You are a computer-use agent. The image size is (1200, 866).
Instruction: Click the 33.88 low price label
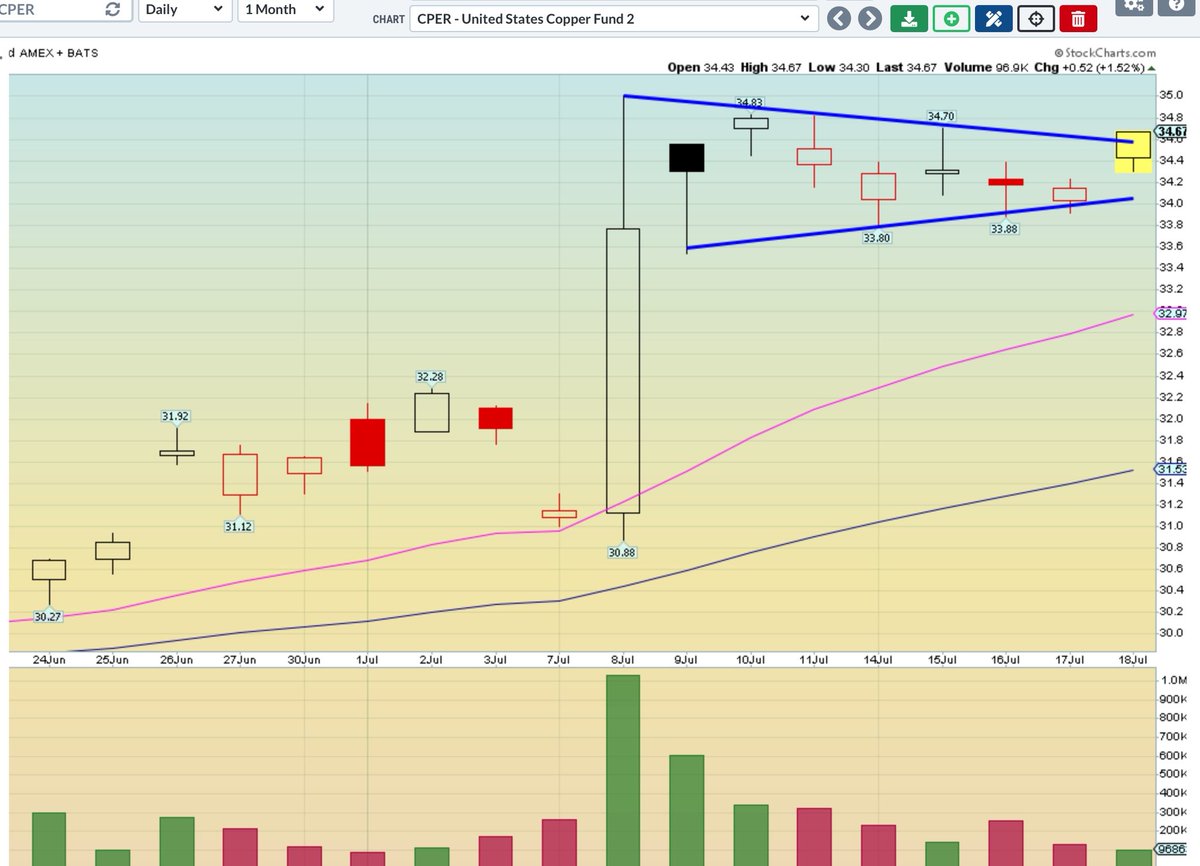pos(1005,228)
